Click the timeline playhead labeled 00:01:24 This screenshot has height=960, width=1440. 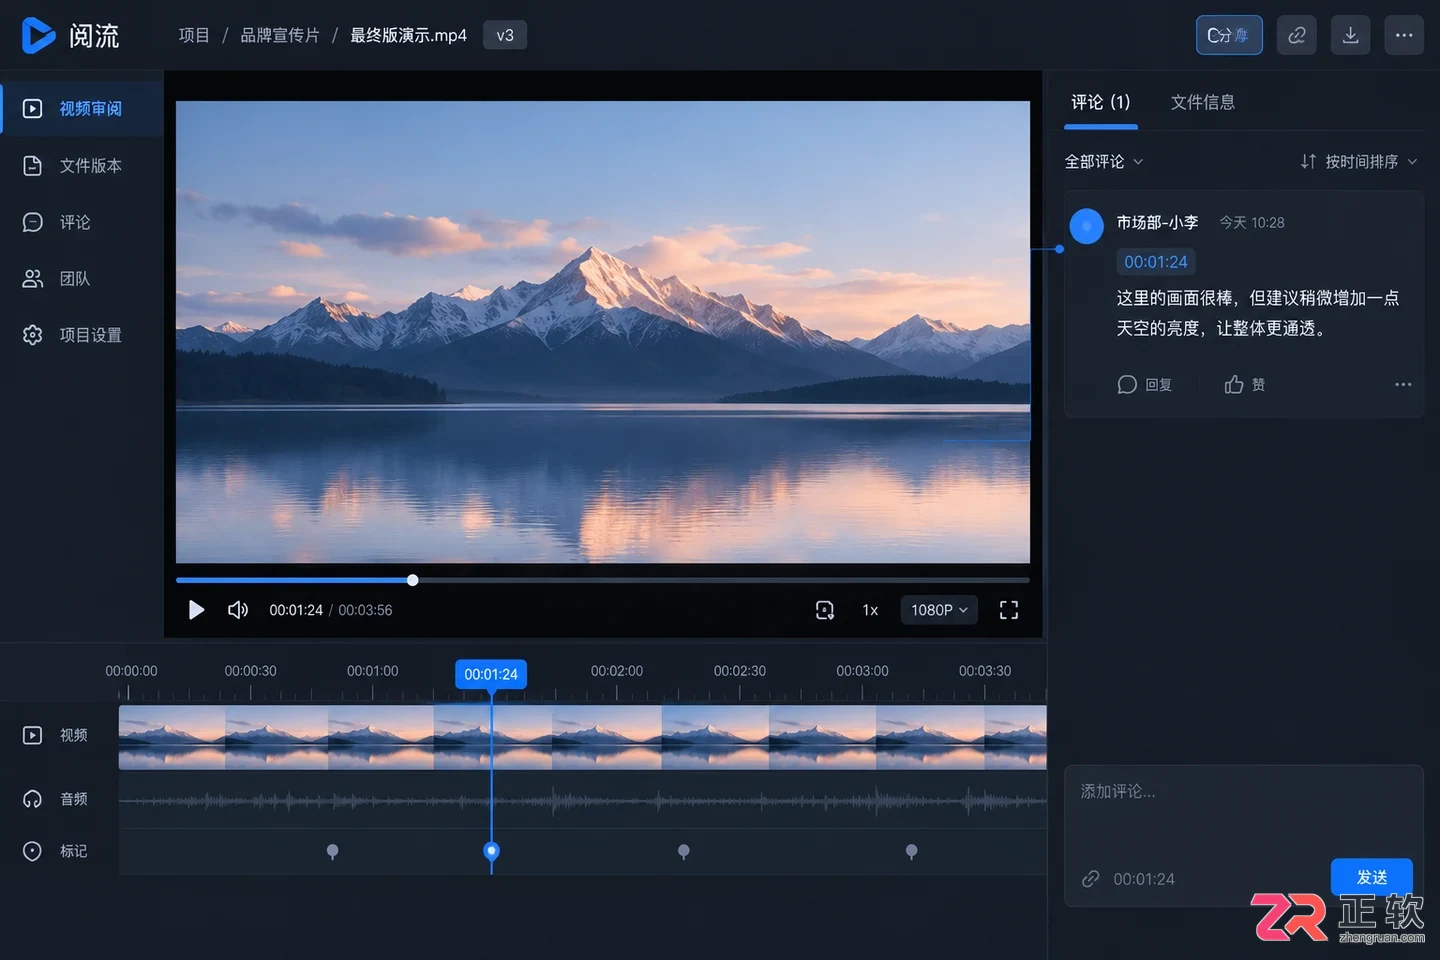pyautogui.click(x=491, y=674)
